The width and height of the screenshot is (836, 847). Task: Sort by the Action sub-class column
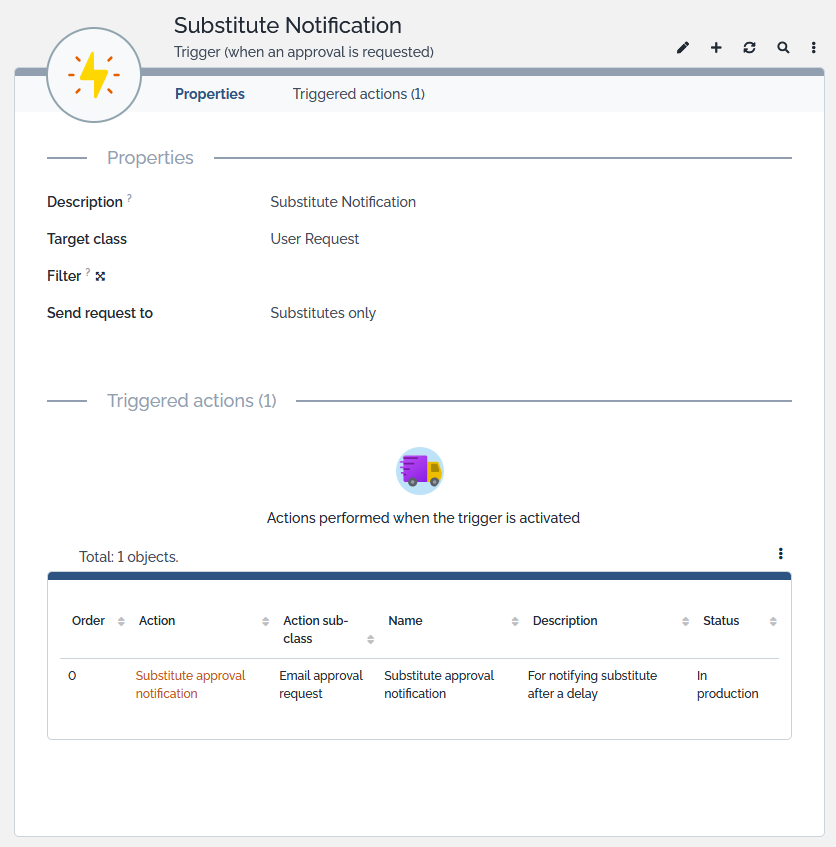(x=370, y=639)
